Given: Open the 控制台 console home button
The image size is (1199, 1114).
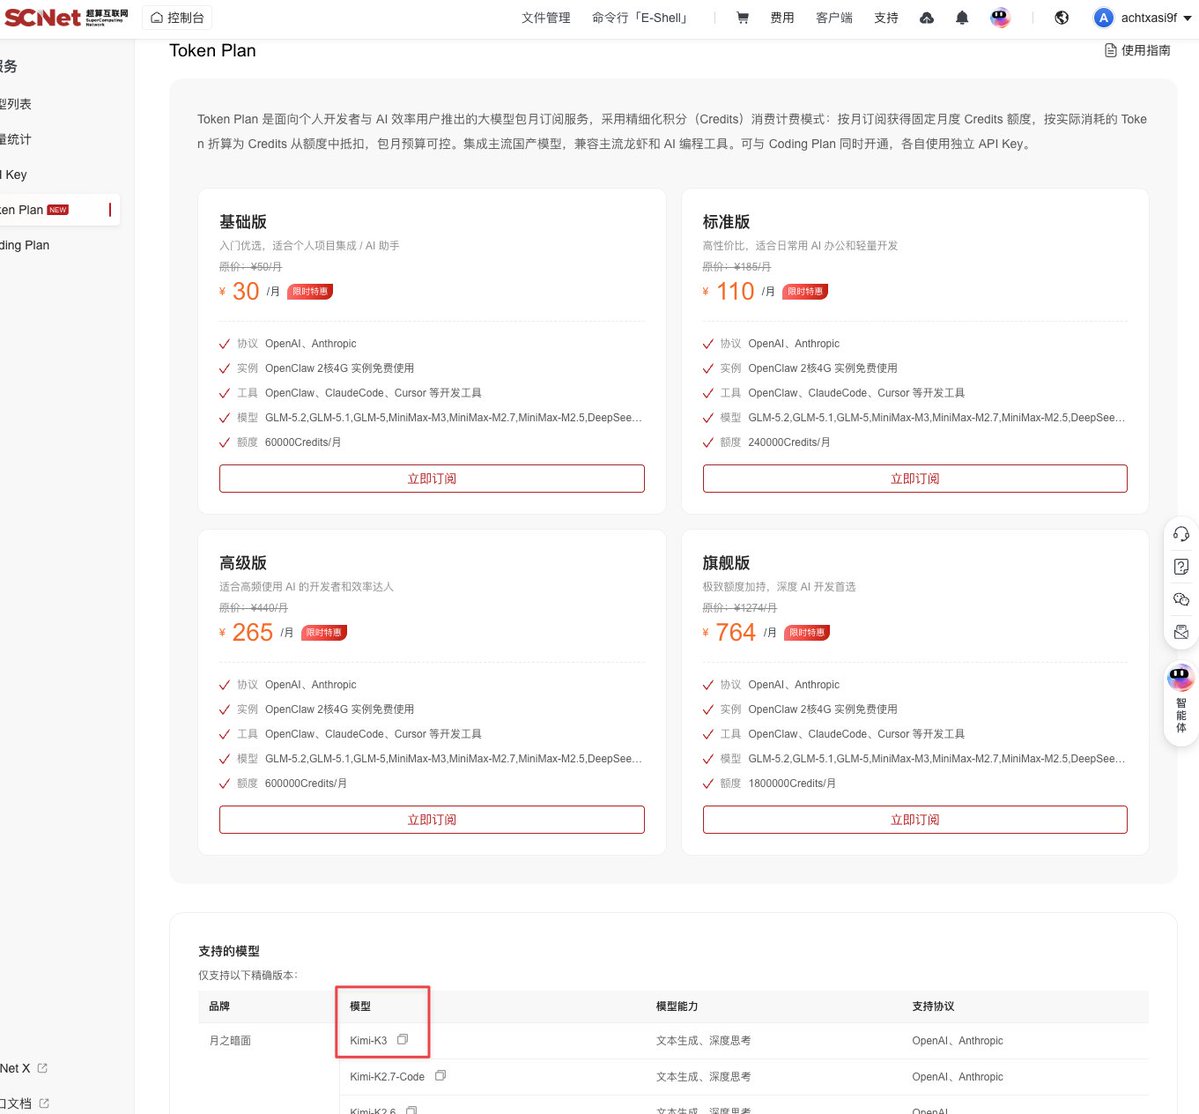Looking at the screenshot, I should click(x=177, y=18).
